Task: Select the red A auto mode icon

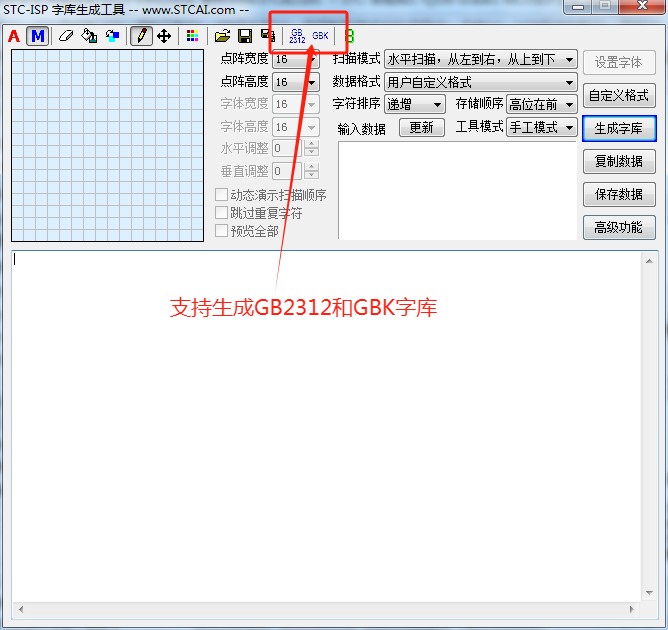Action: (x=14, y=36)
